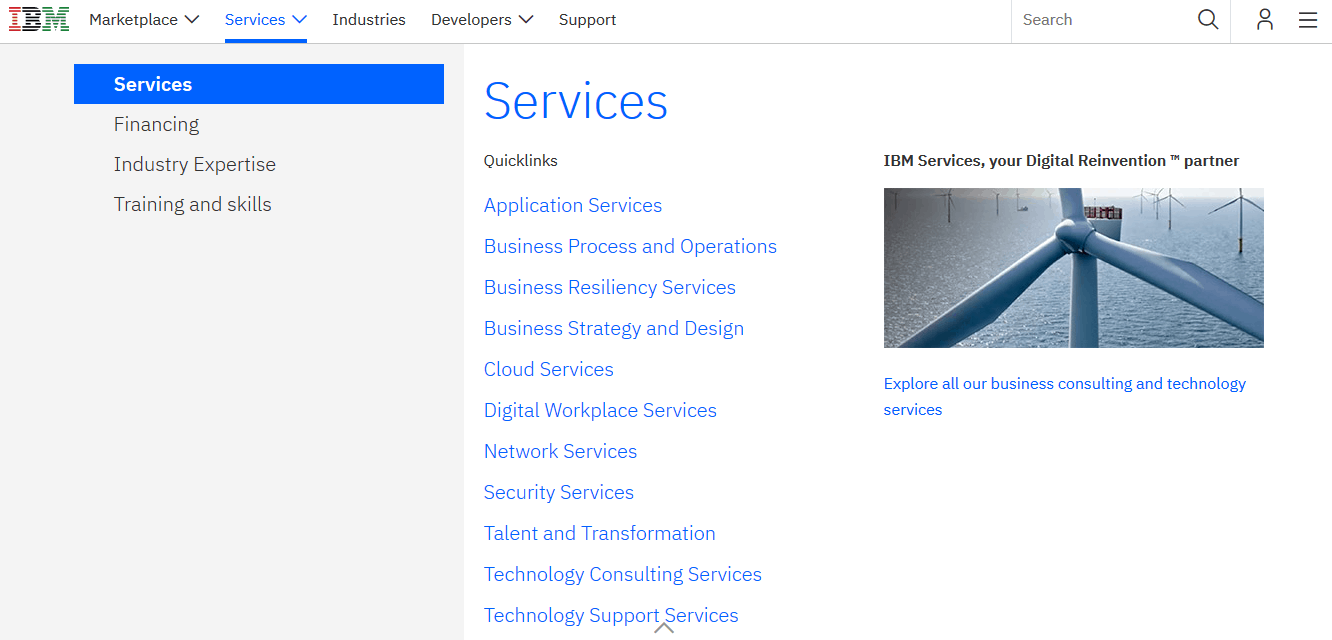
Task: Select Industry Expertise in the sidebar
Action: point(194,164)
